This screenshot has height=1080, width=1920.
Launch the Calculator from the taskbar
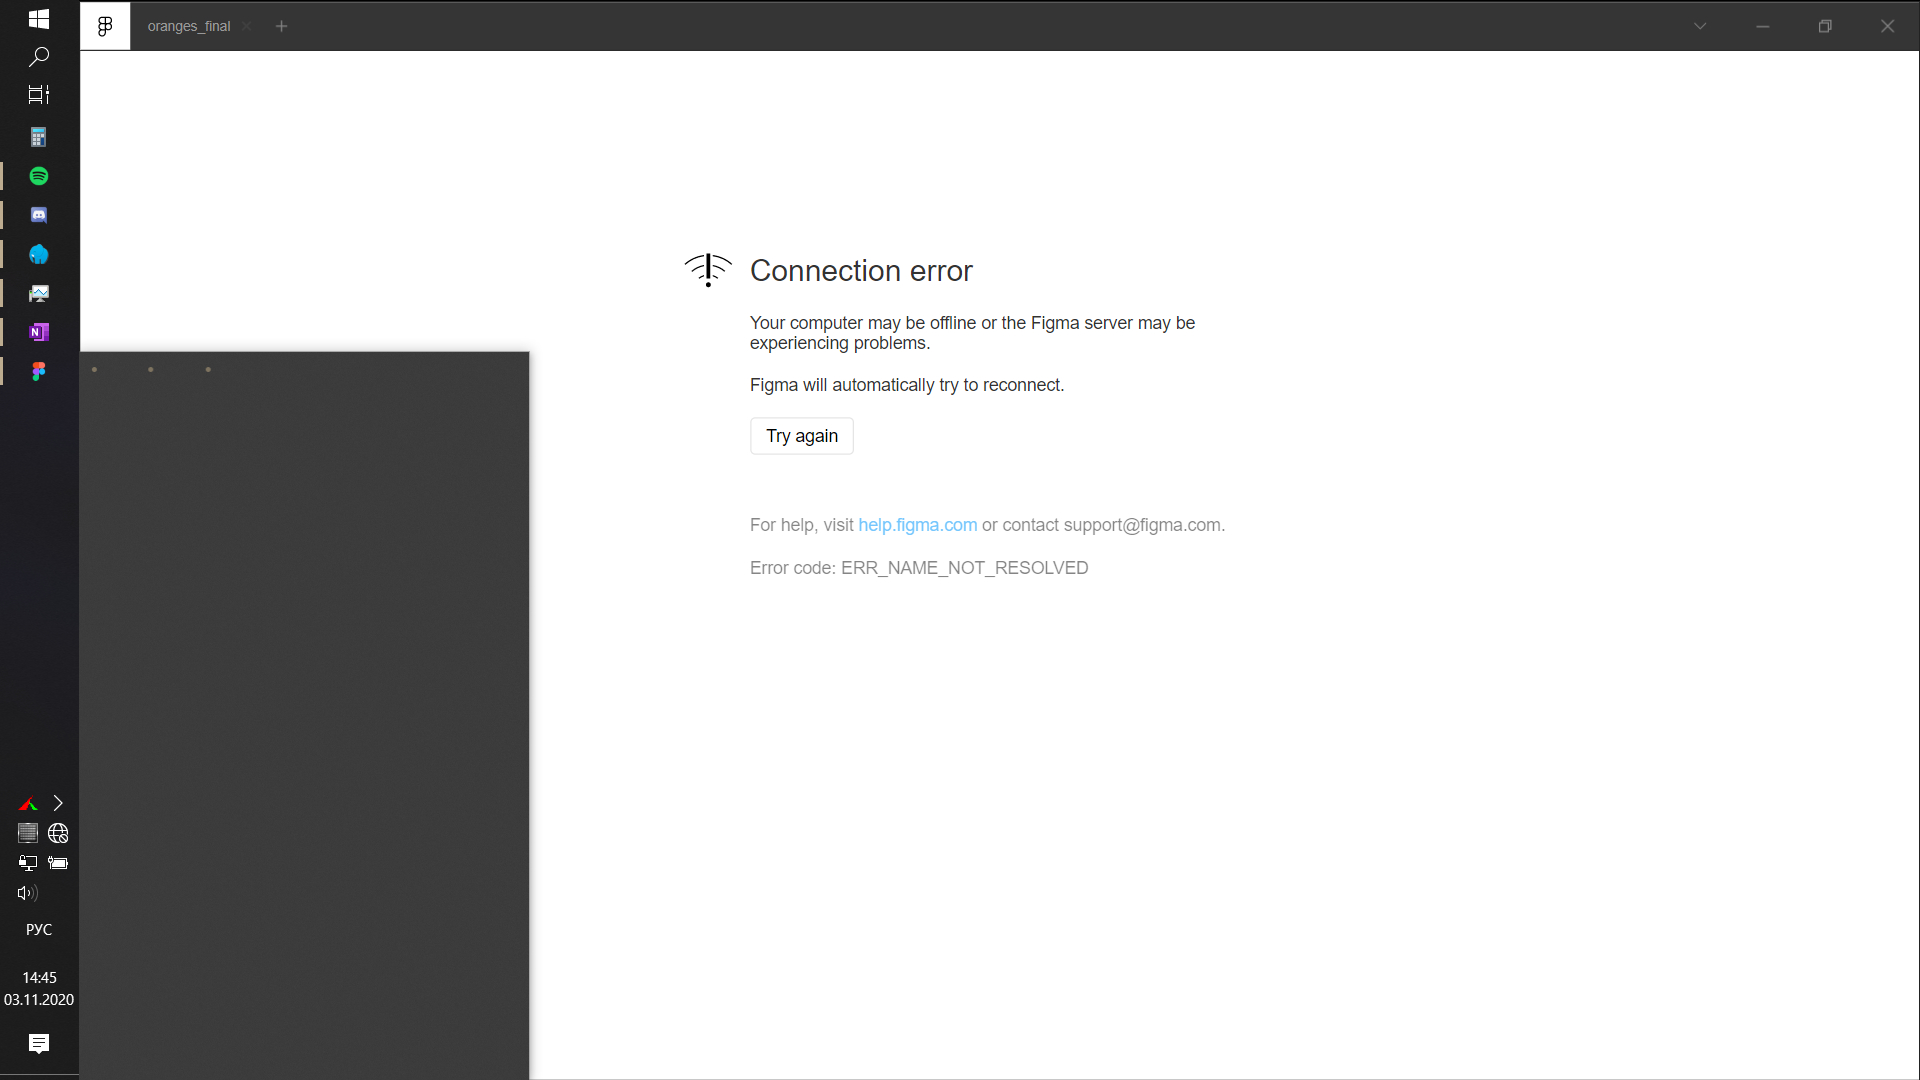39,137
